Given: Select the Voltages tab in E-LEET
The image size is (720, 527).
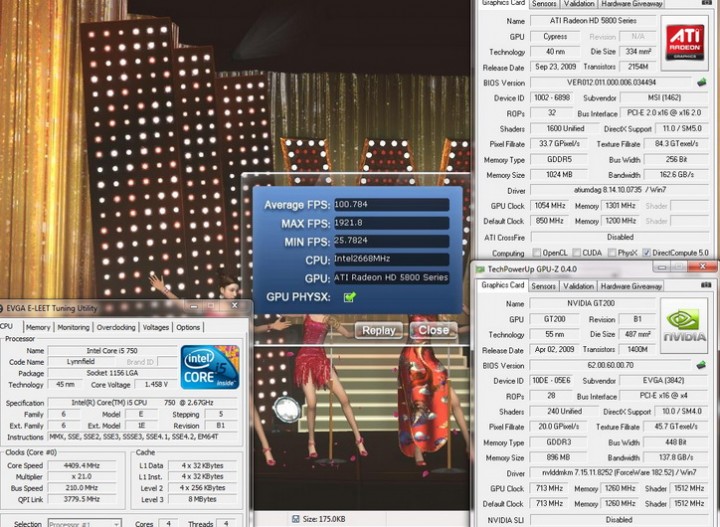Looking at the screenshot, I should point(155,327).
